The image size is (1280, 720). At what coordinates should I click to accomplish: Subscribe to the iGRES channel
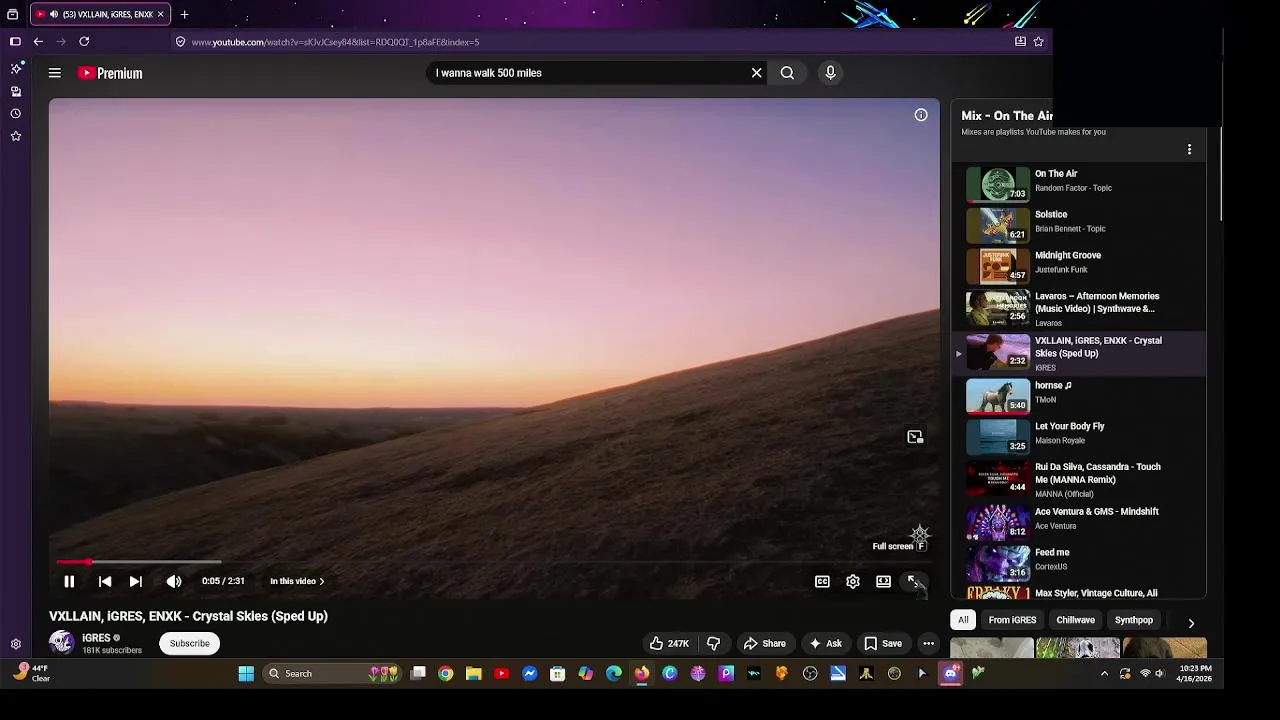tap(190, 644)
